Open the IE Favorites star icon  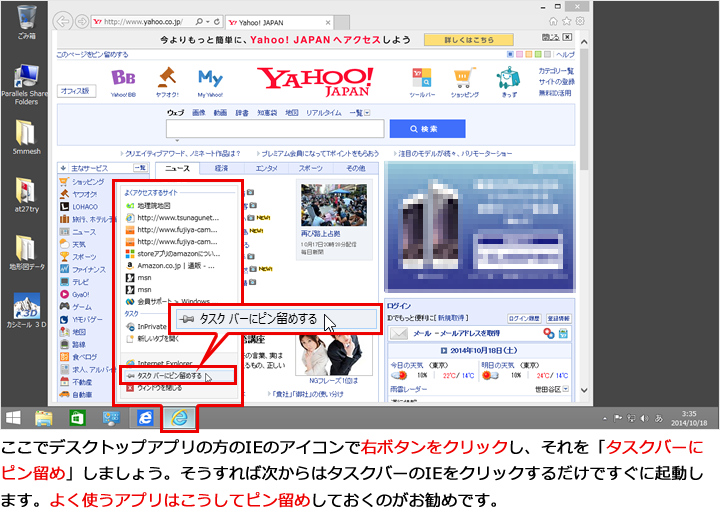point(567,21)
